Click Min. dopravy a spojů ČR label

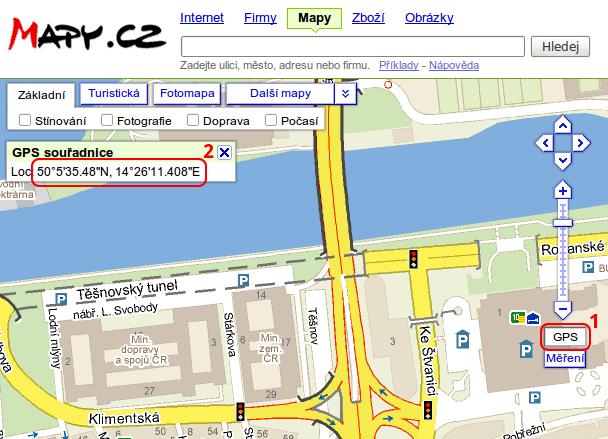[x=142, y=350]
